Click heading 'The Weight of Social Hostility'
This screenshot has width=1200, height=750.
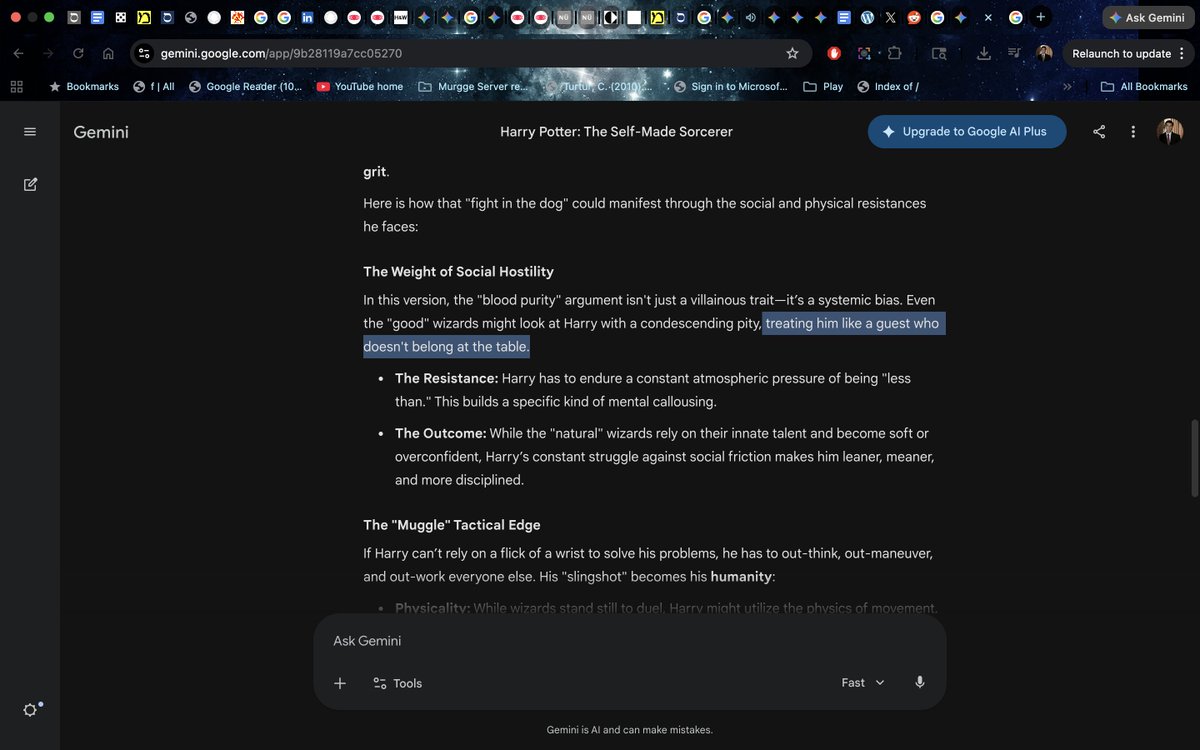coord(458,272)
